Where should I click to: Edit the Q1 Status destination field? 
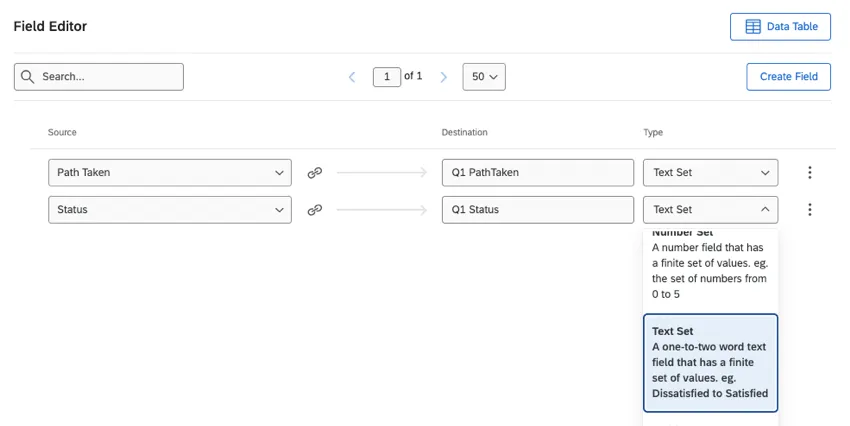click(x=537, y=210)
